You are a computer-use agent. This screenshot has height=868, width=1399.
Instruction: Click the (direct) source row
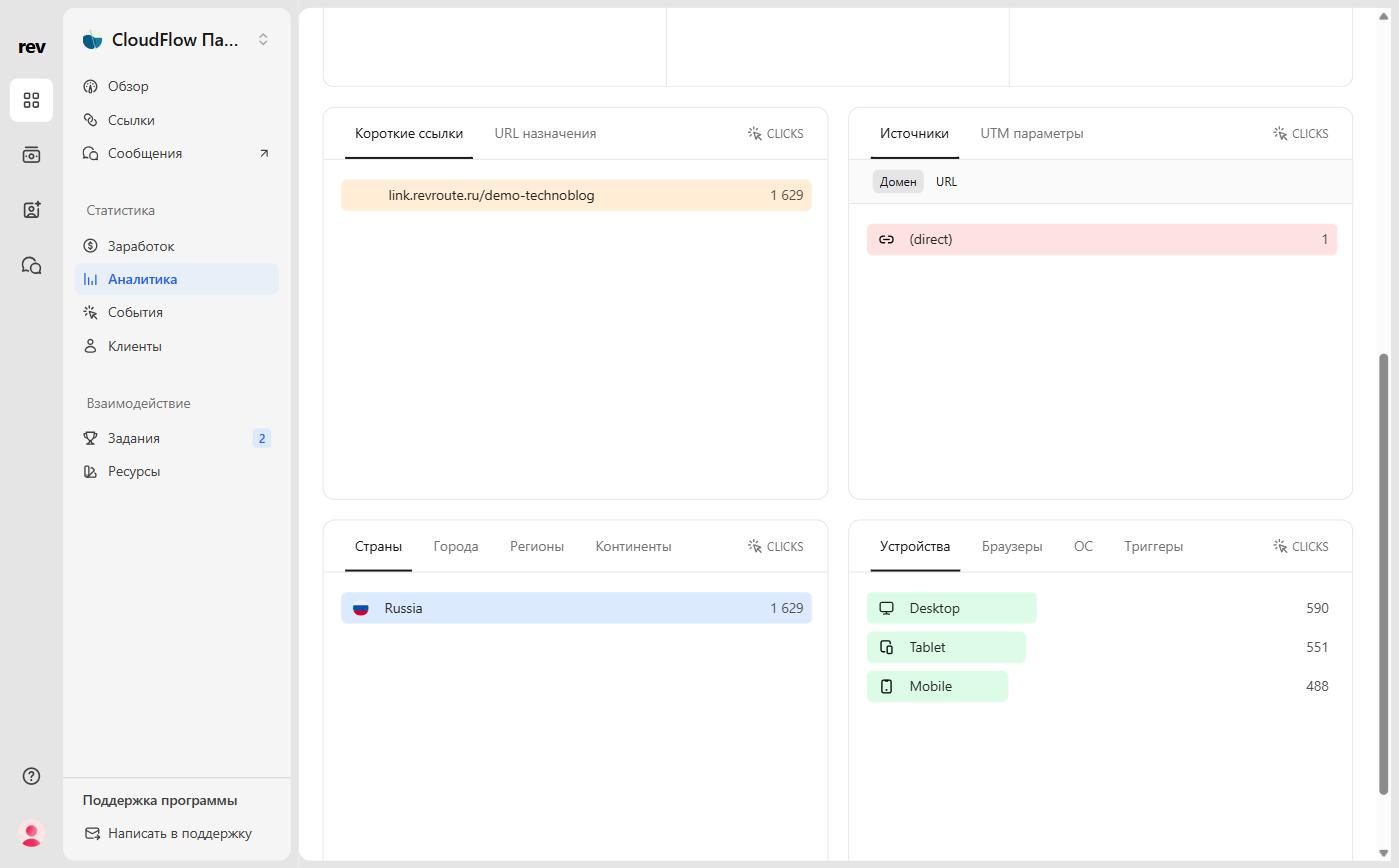coord(1102,239)
